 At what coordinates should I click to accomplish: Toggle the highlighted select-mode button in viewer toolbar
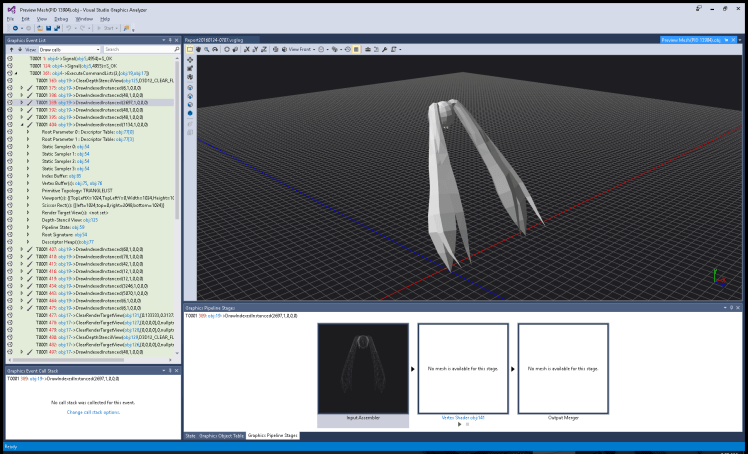(190, 48)
